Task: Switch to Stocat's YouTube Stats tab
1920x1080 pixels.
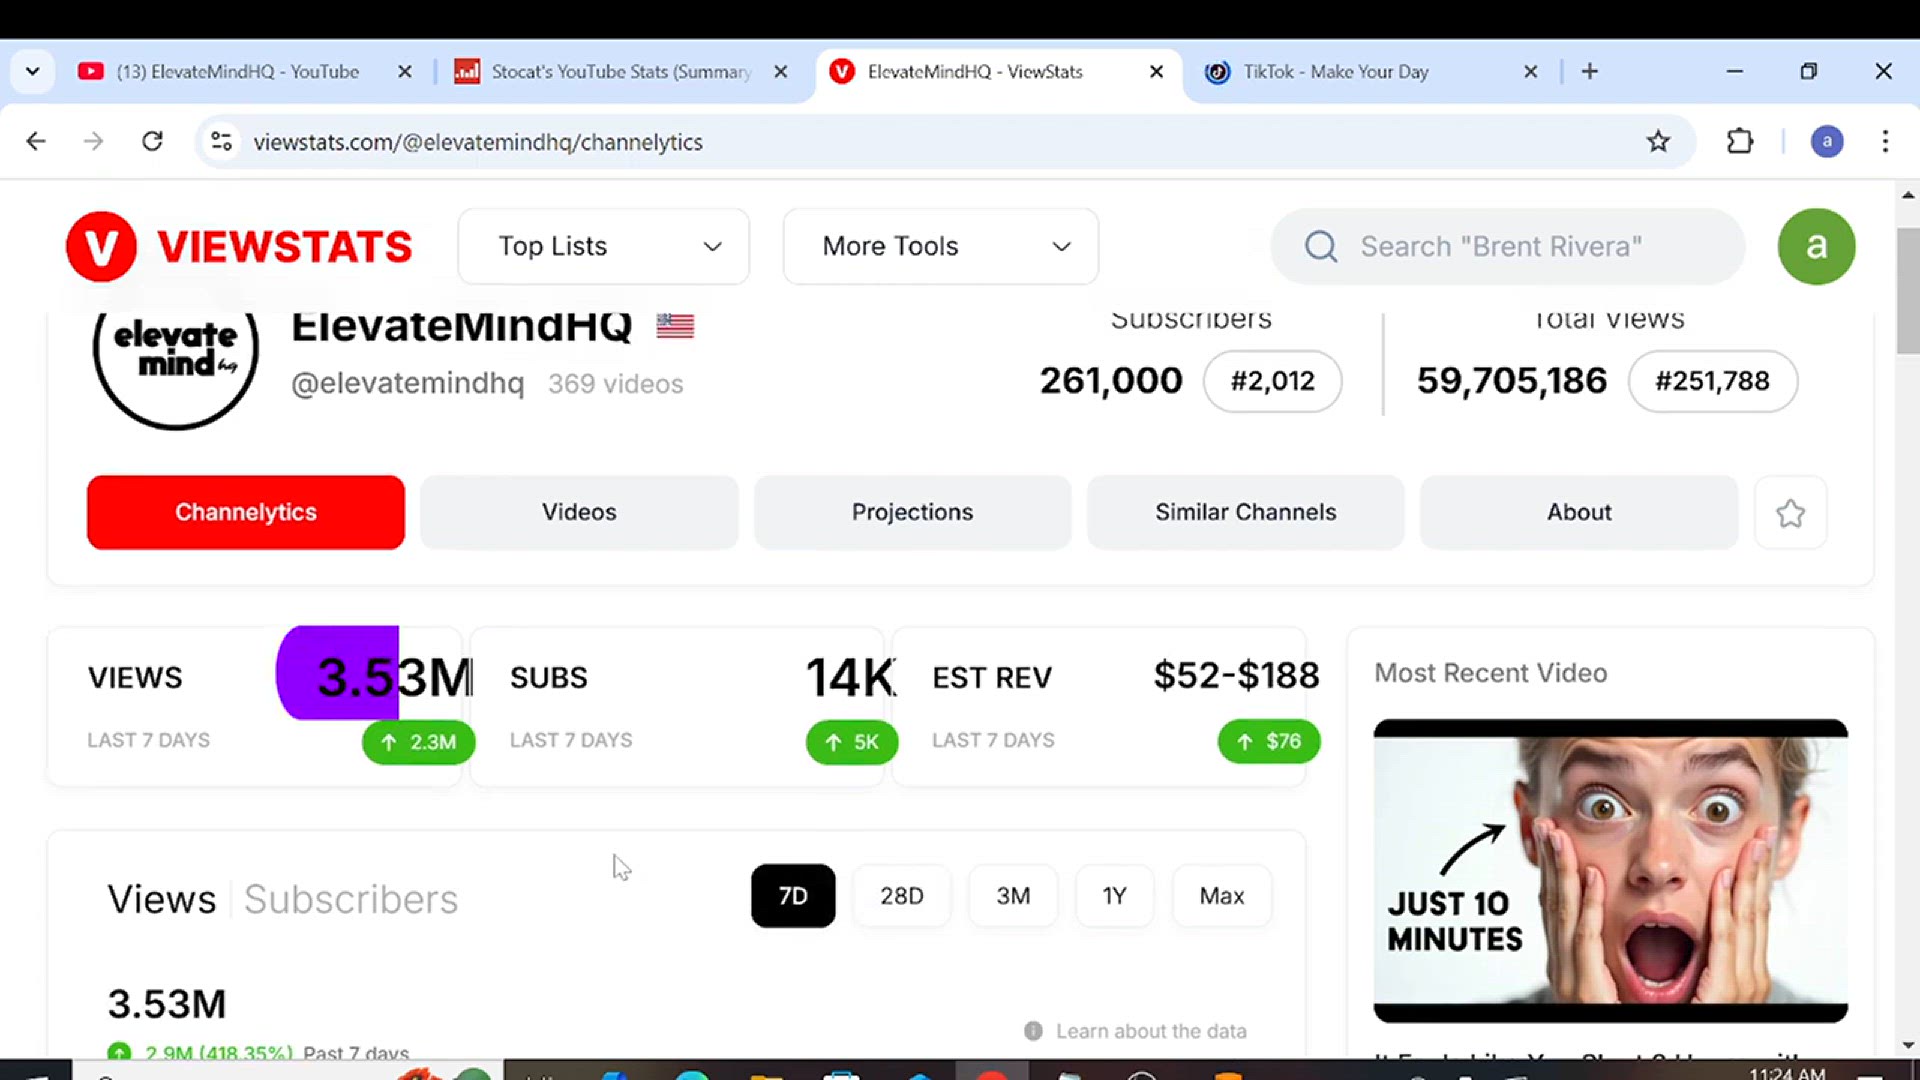Action: [620, 72]
